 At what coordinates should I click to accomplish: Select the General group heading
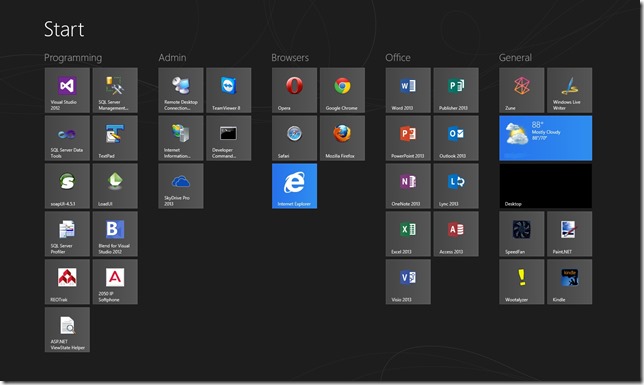pyautogui.click(x=515, y=58)
